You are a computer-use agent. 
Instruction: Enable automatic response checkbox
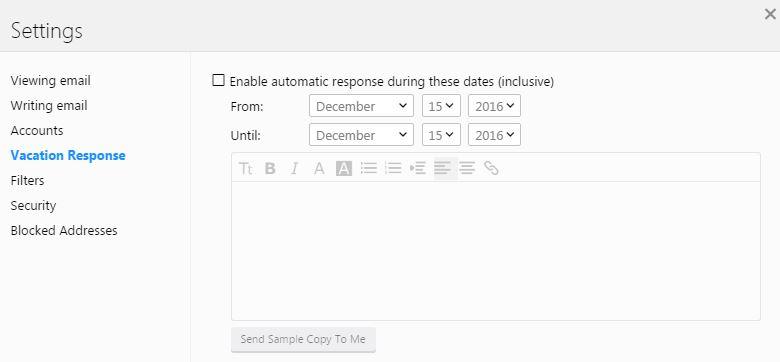click(218, 80)
